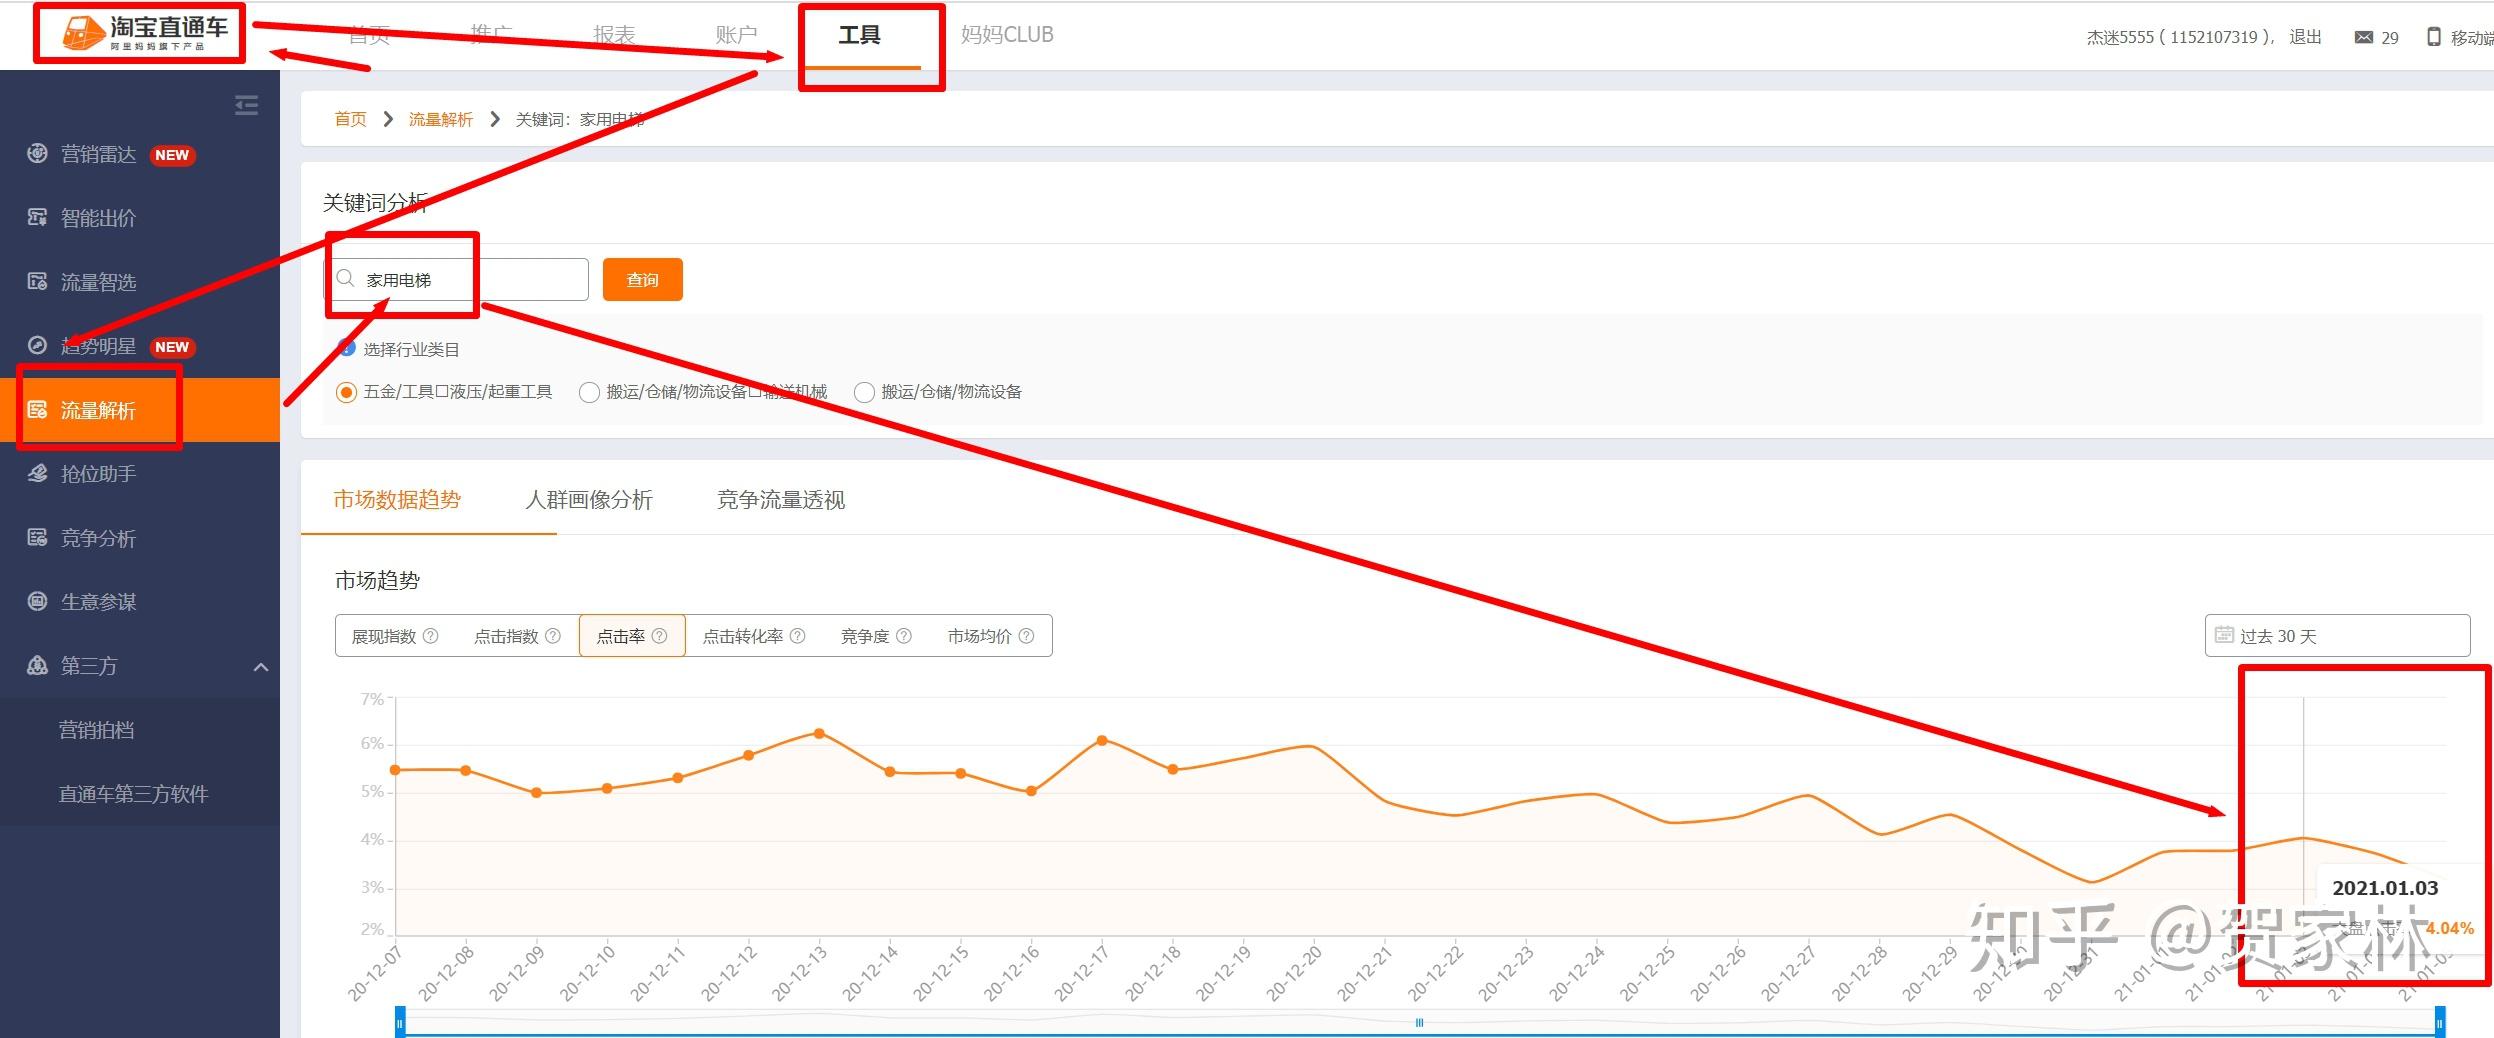Click the calendar icon in date range box
2494x1038 pixels.
2224,634
